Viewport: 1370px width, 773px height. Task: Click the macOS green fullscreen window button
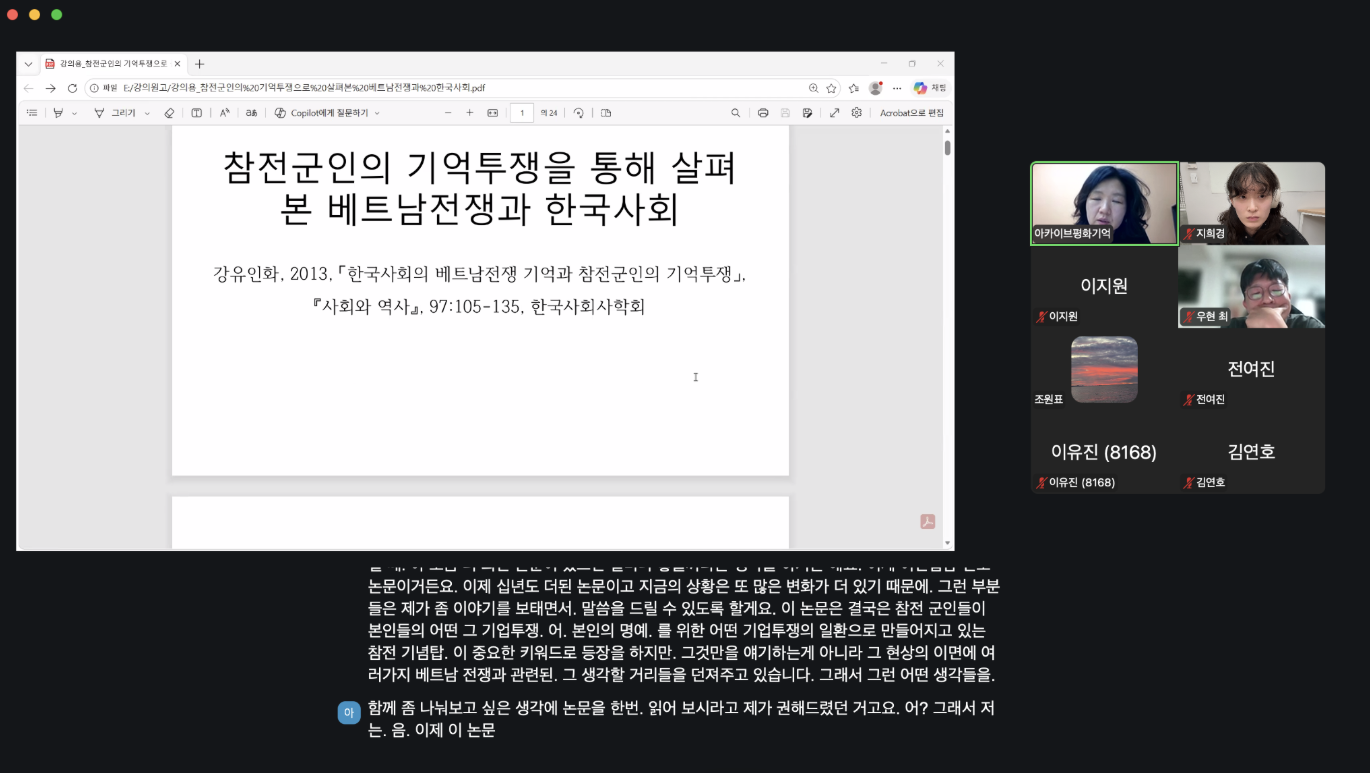tap(56, 14)
